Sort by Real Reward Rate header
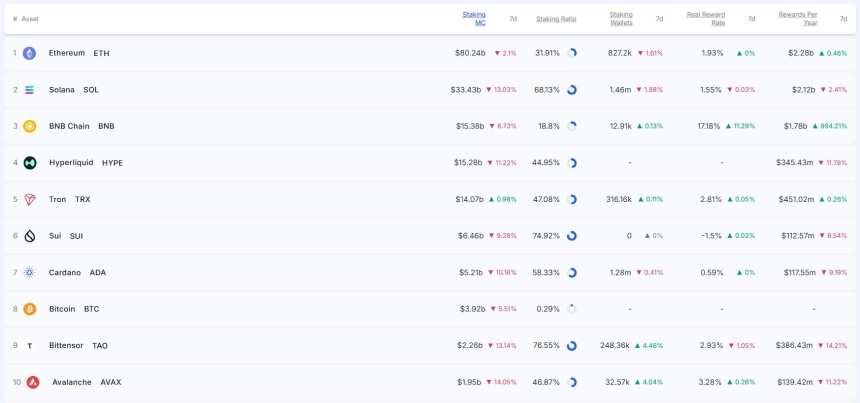The height and width of the screenshot is (403, 860). click(x=706, y=18)
